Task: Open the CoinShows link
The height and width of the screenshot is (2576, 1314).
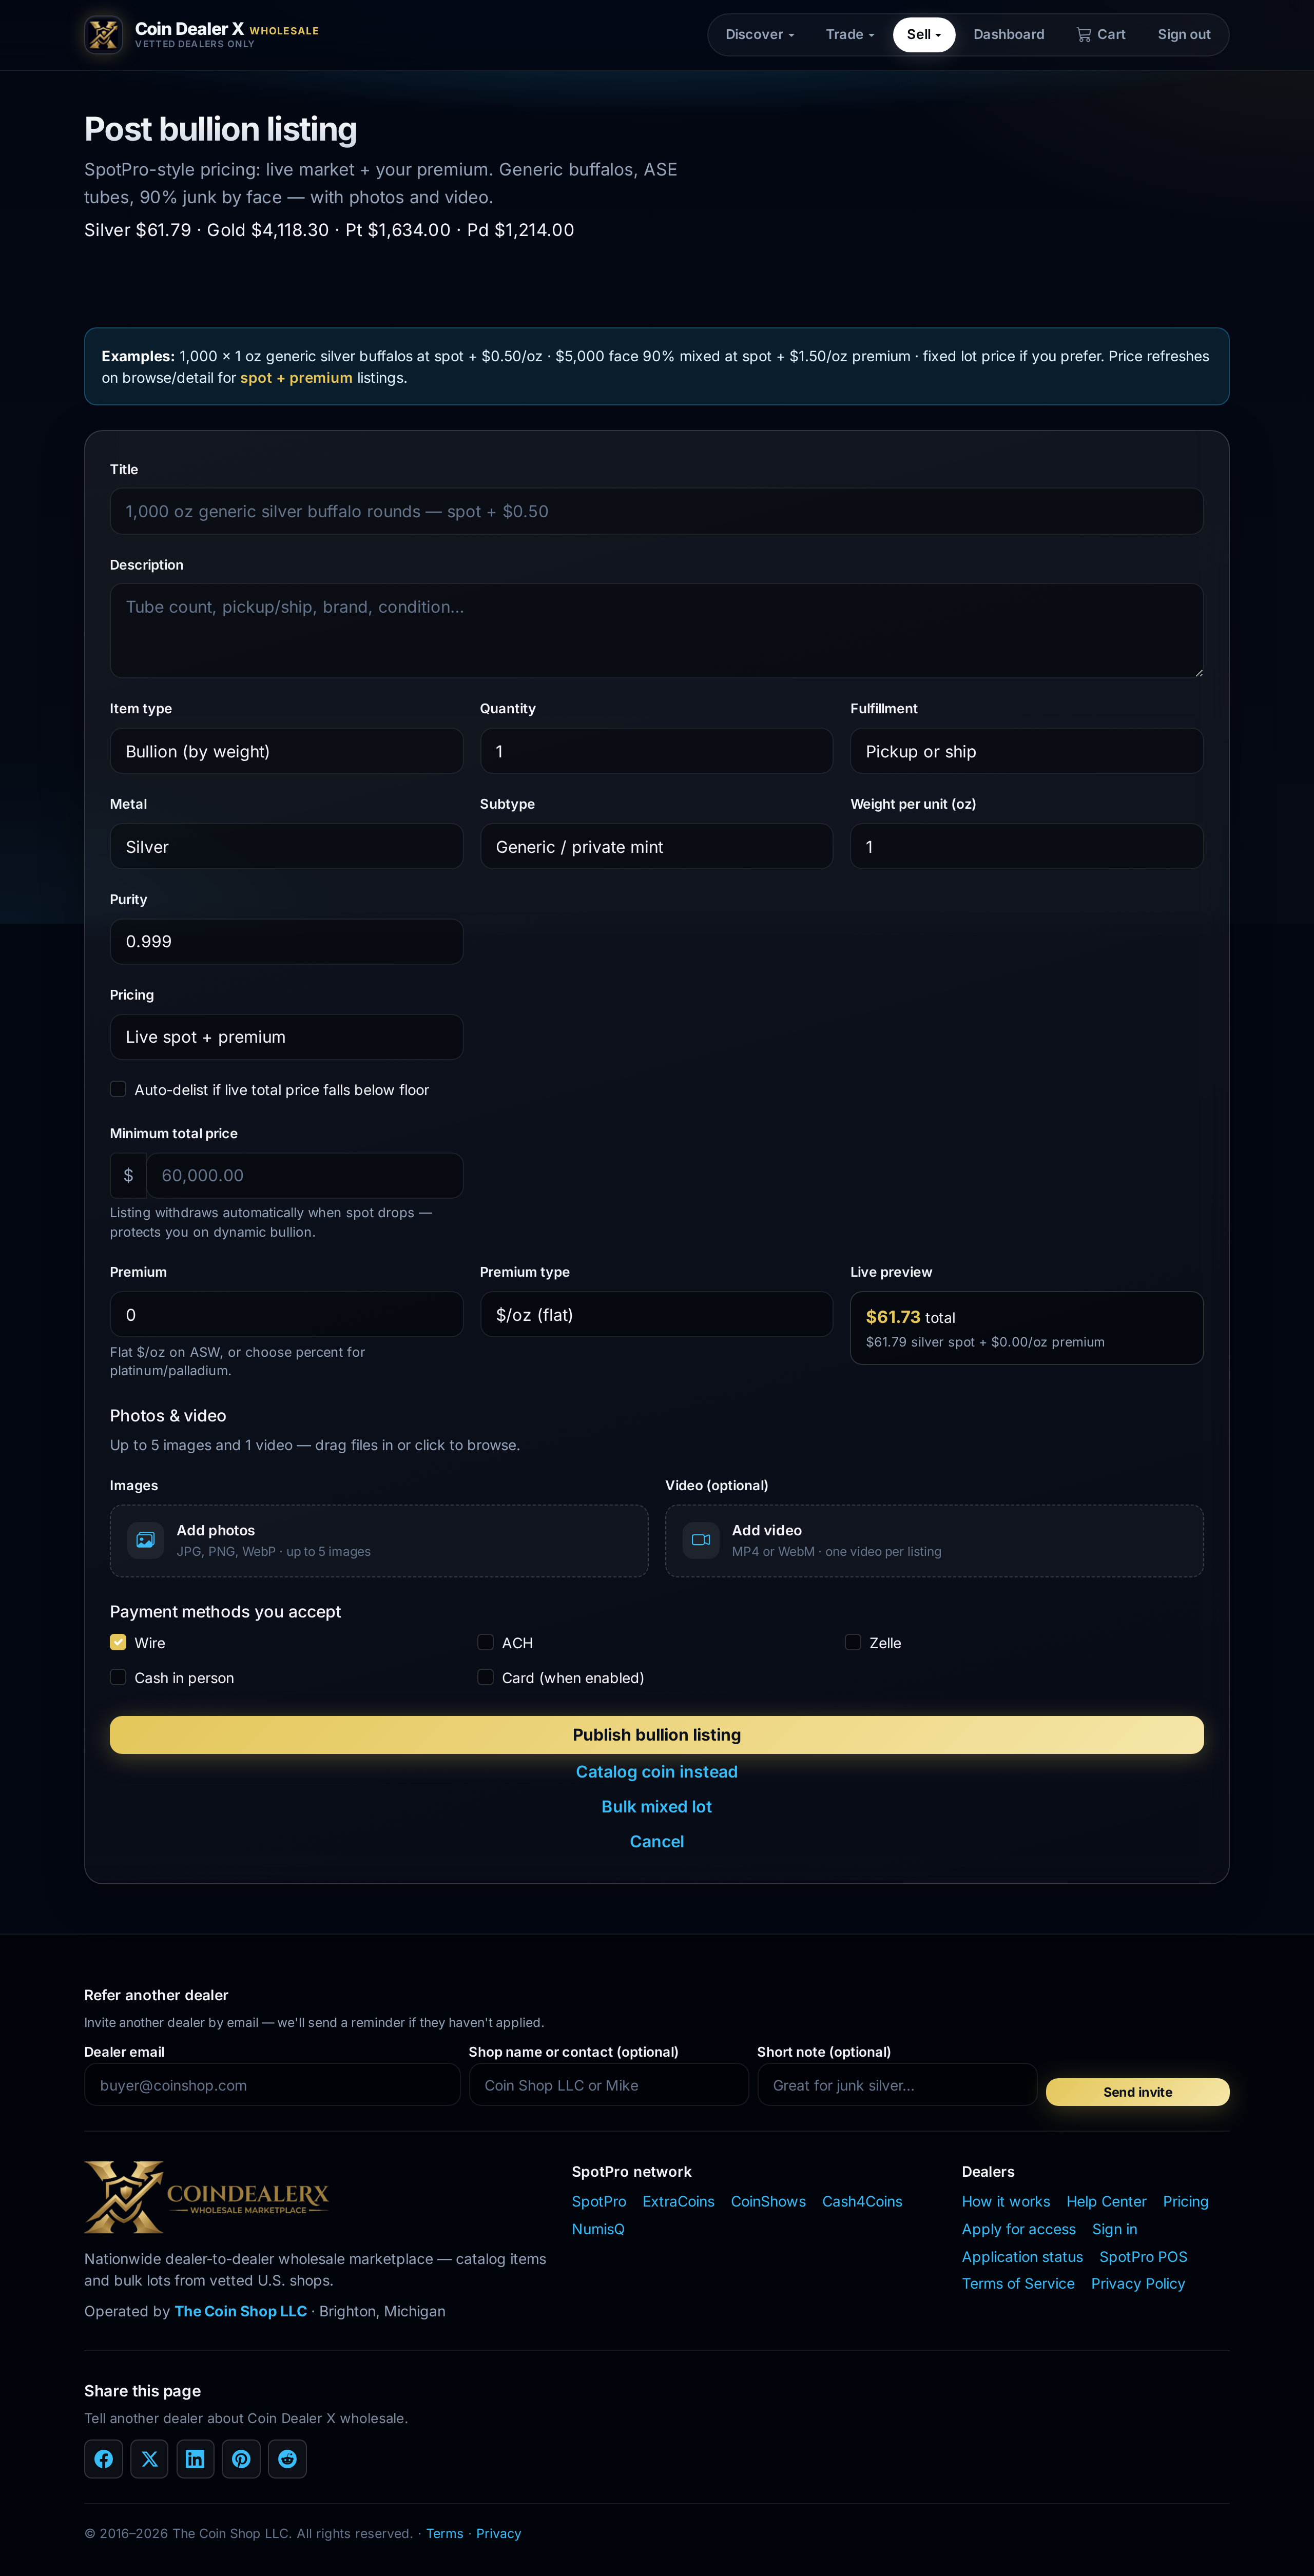Action: 768,2202
